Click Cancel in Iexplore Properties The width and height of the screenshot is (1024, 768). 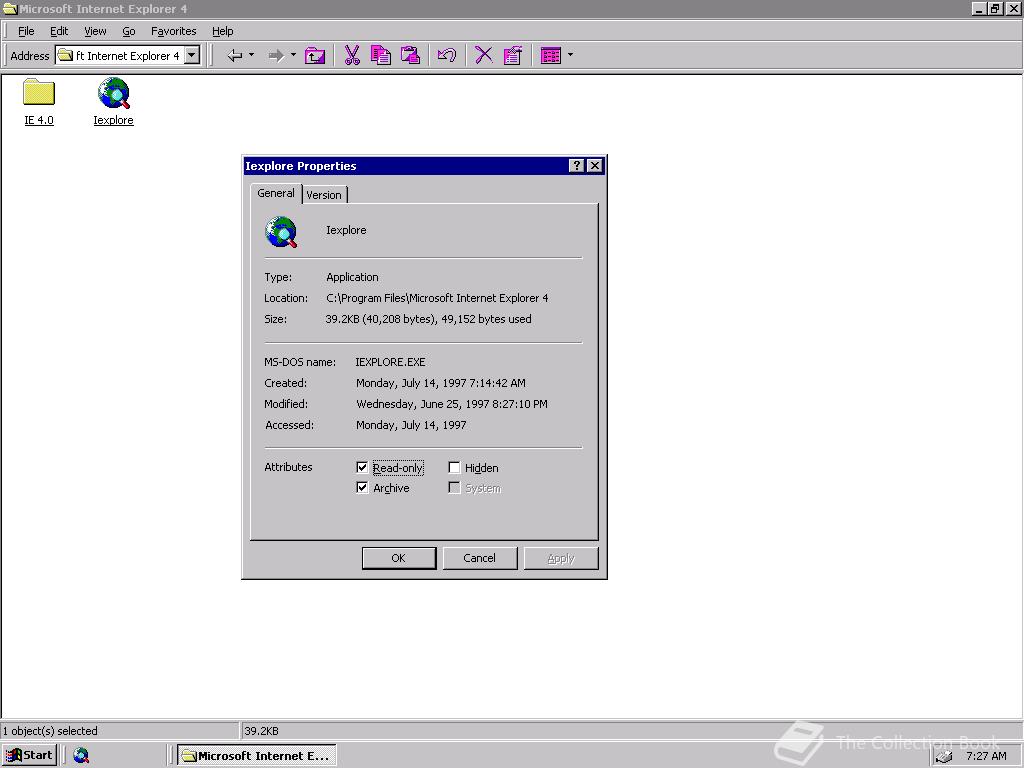point(480,558)
